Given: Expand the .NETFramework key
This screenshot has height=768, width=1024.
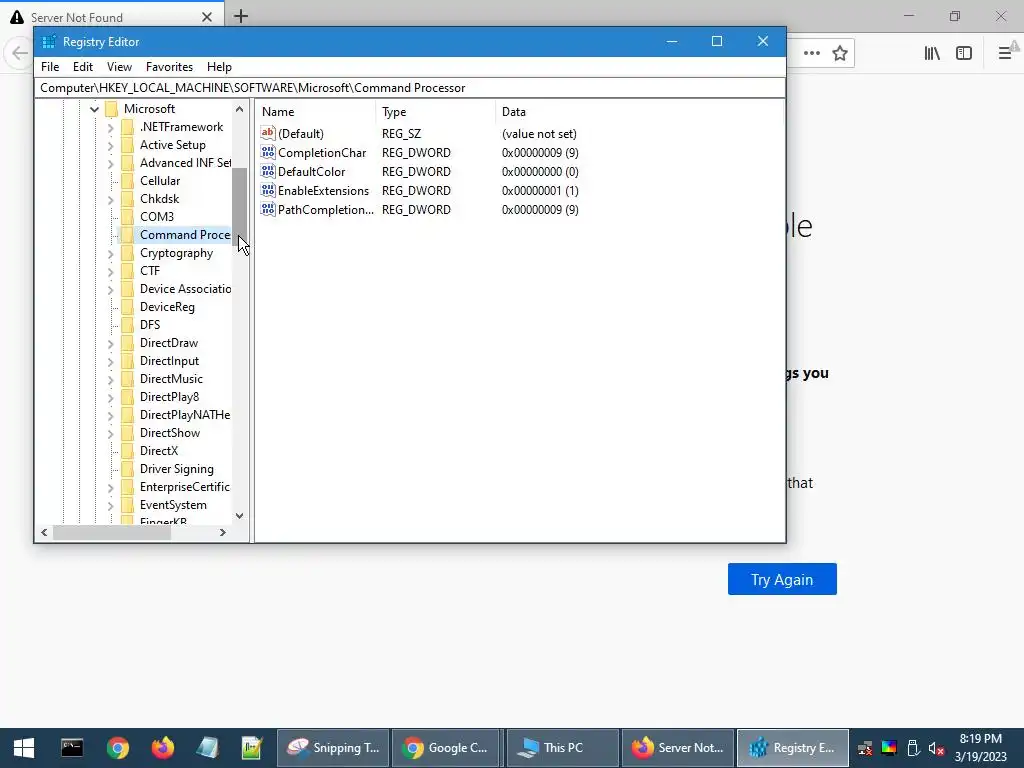Looking at the screenshot, I should coord(110,127).
